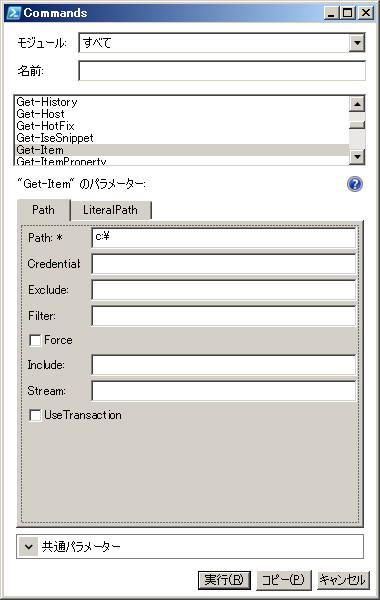Click the 実行(R) run button

click(x=224, y=580)
